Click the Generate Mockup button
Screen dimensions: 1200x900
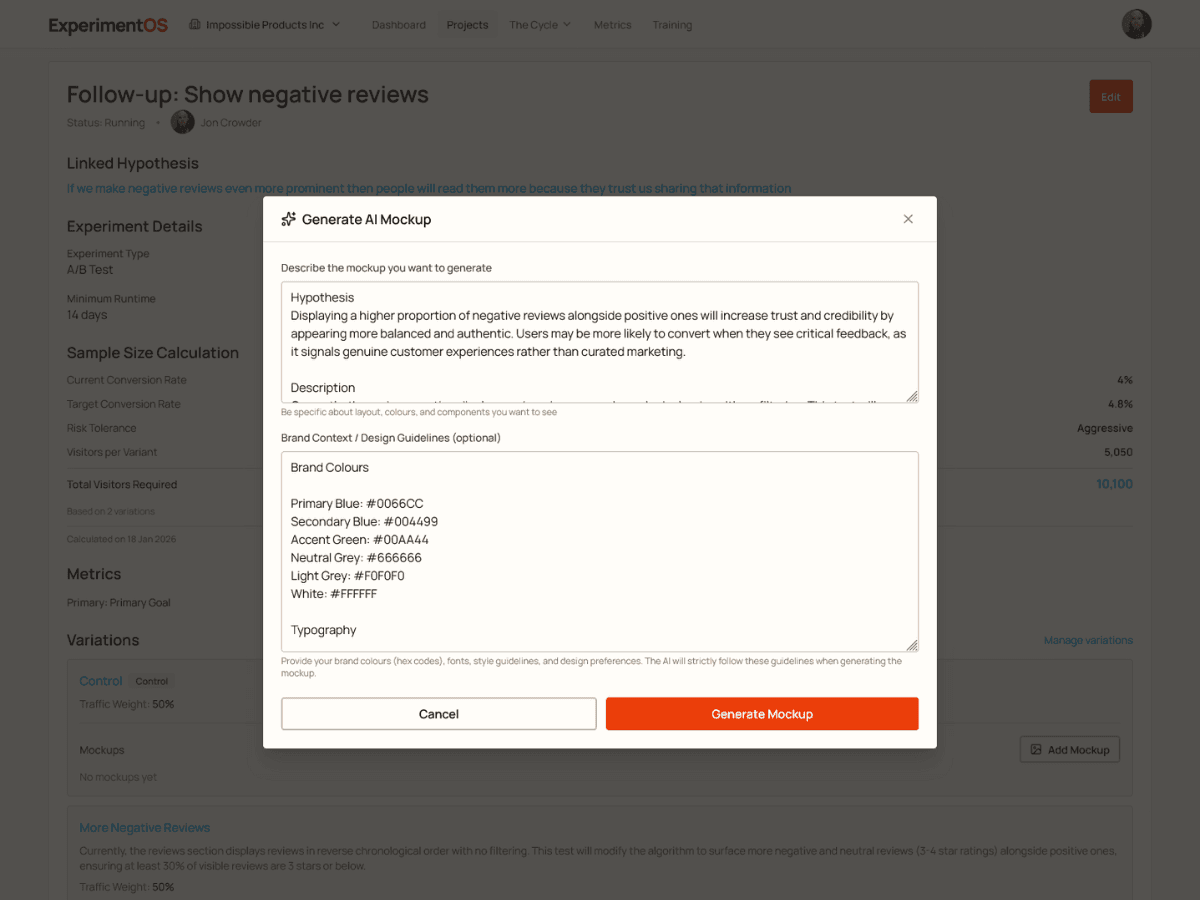point(762,713)
